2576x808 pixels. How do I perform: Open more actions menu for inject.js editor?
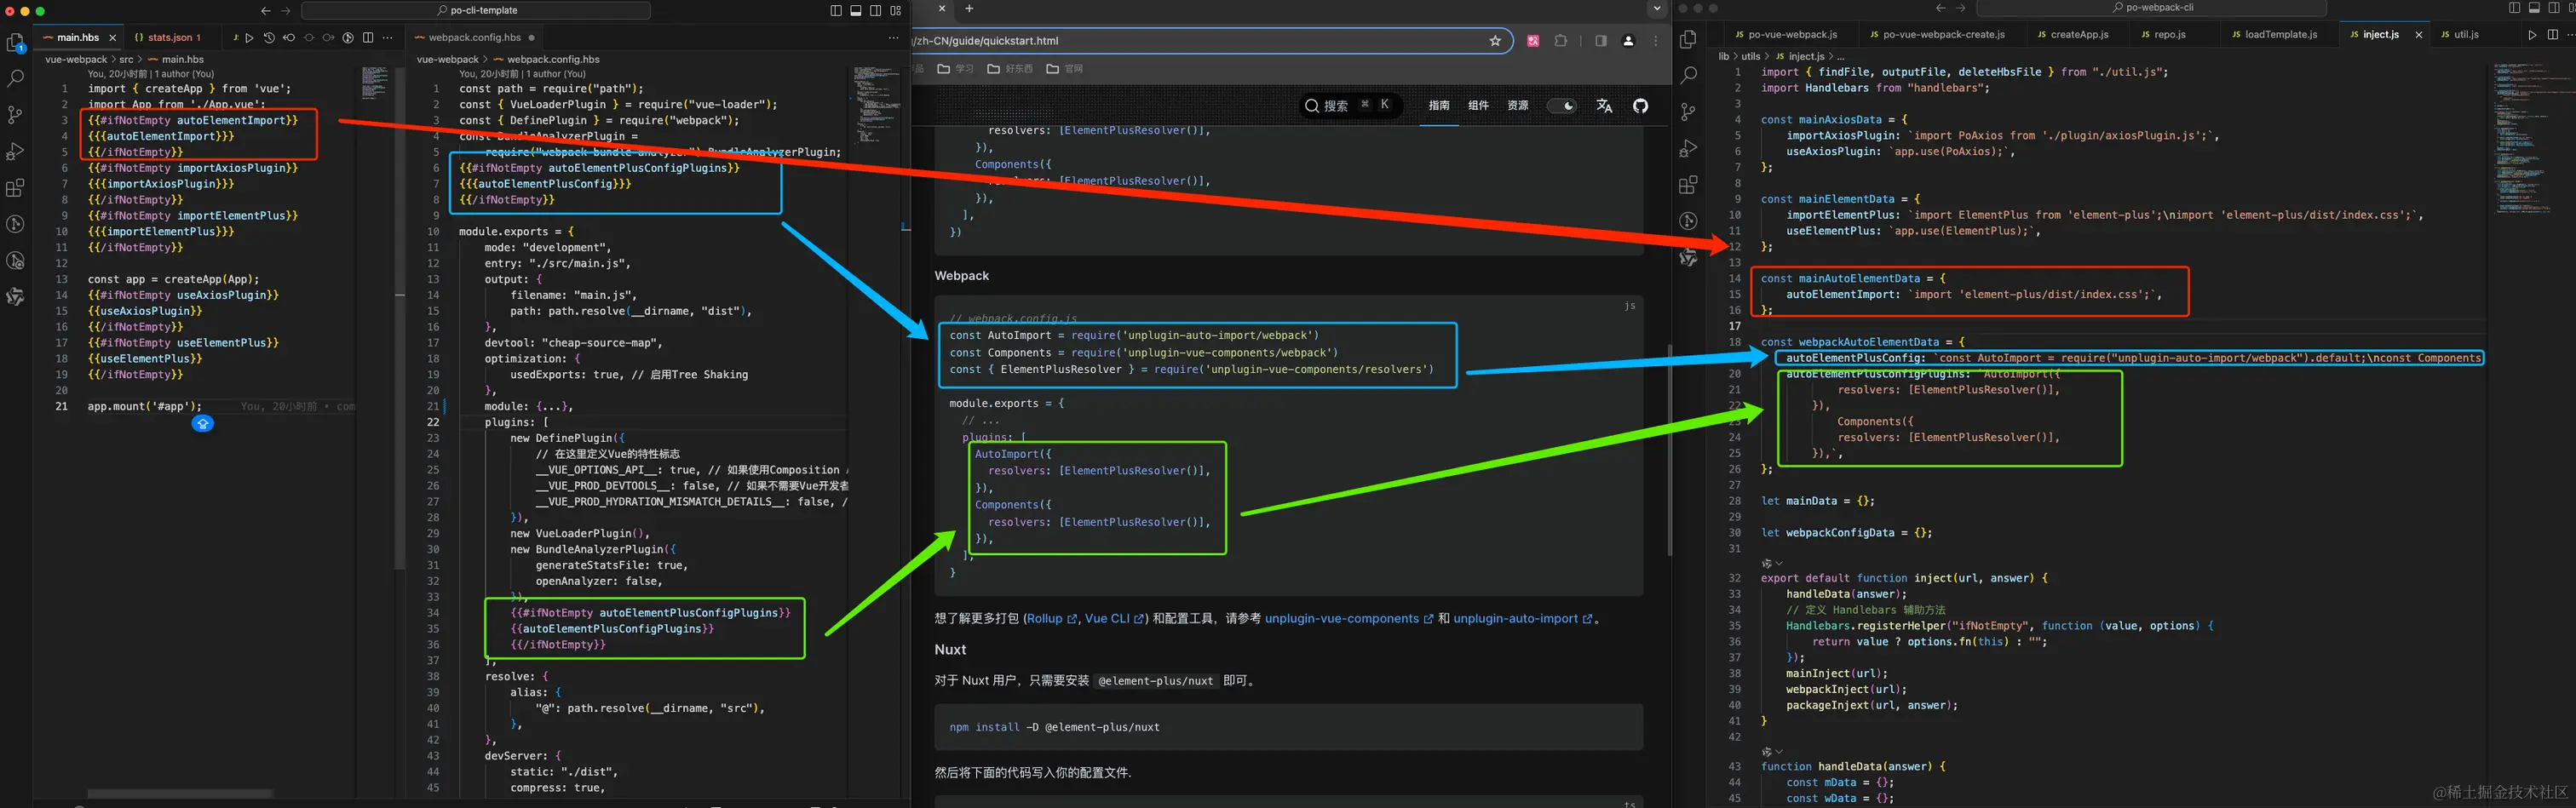[2570, 35]
